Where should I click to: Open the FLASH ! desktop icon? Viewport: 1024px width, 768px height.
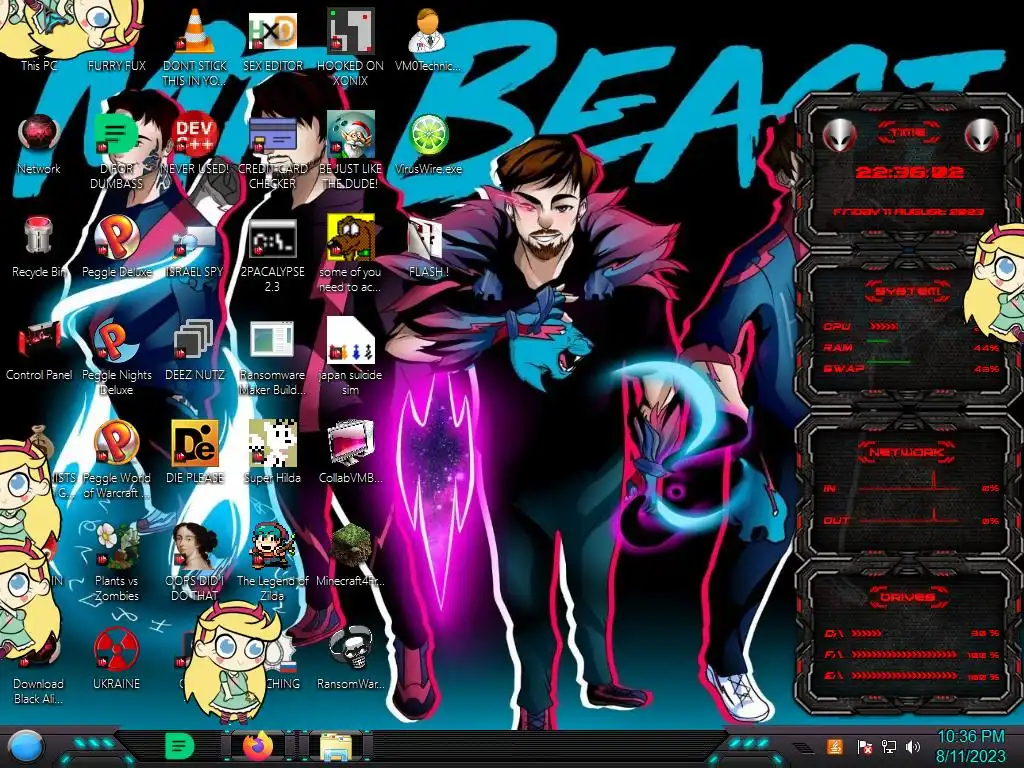pyautogui.click(x=426, y=238)
